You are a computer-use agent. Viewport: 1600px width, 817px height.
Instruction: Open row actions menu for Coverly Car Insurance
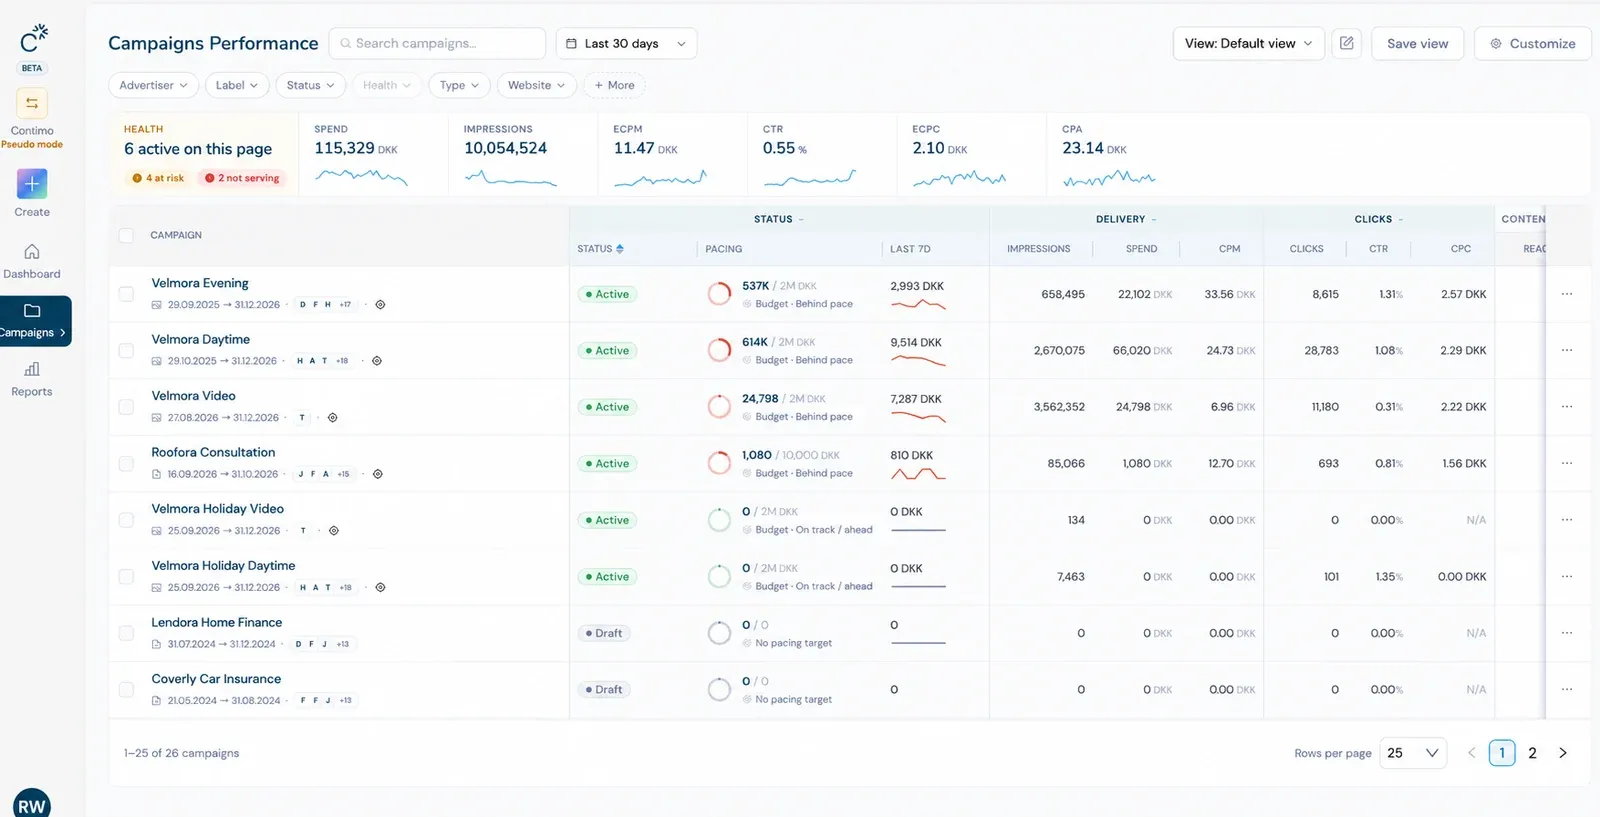pyautogui.click(x=1567, y=689)
